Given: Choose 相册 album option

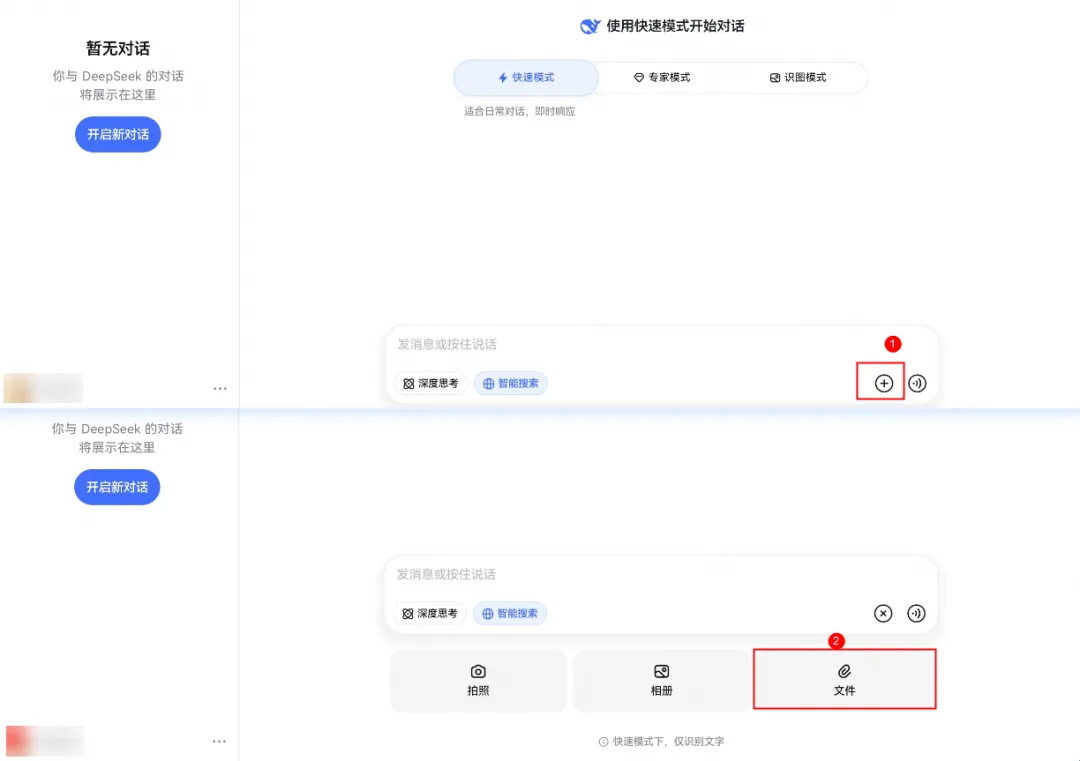Looking at the screenshot, I should (661, 680).
